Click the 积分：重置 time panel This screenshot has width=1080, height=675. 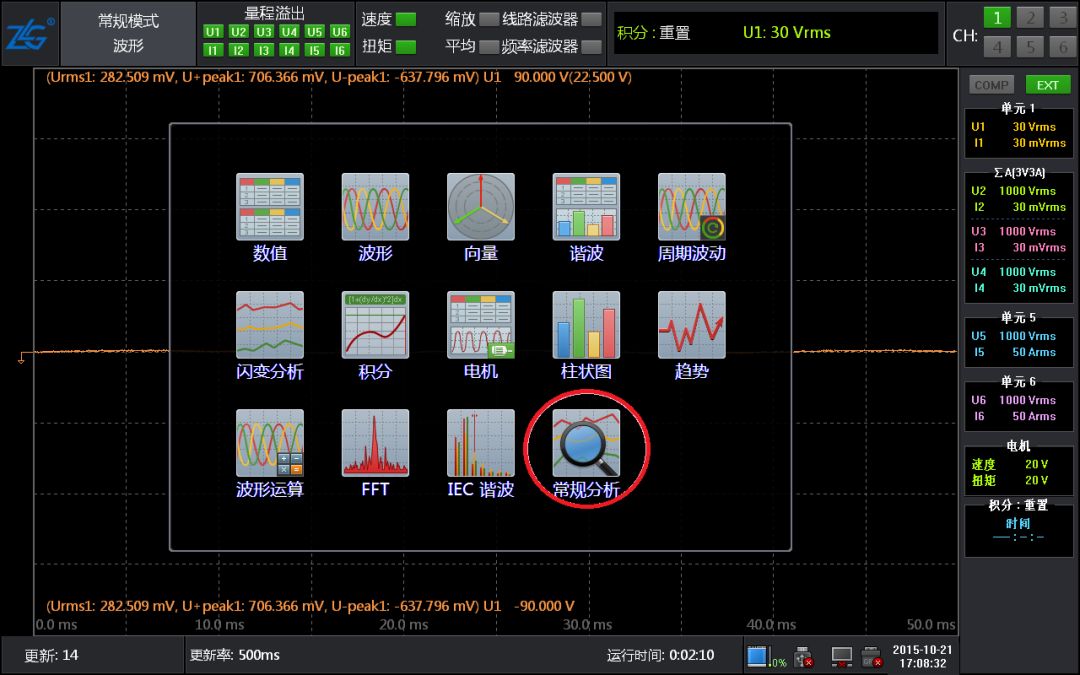pyautogui.click(x=1019, y=528)
